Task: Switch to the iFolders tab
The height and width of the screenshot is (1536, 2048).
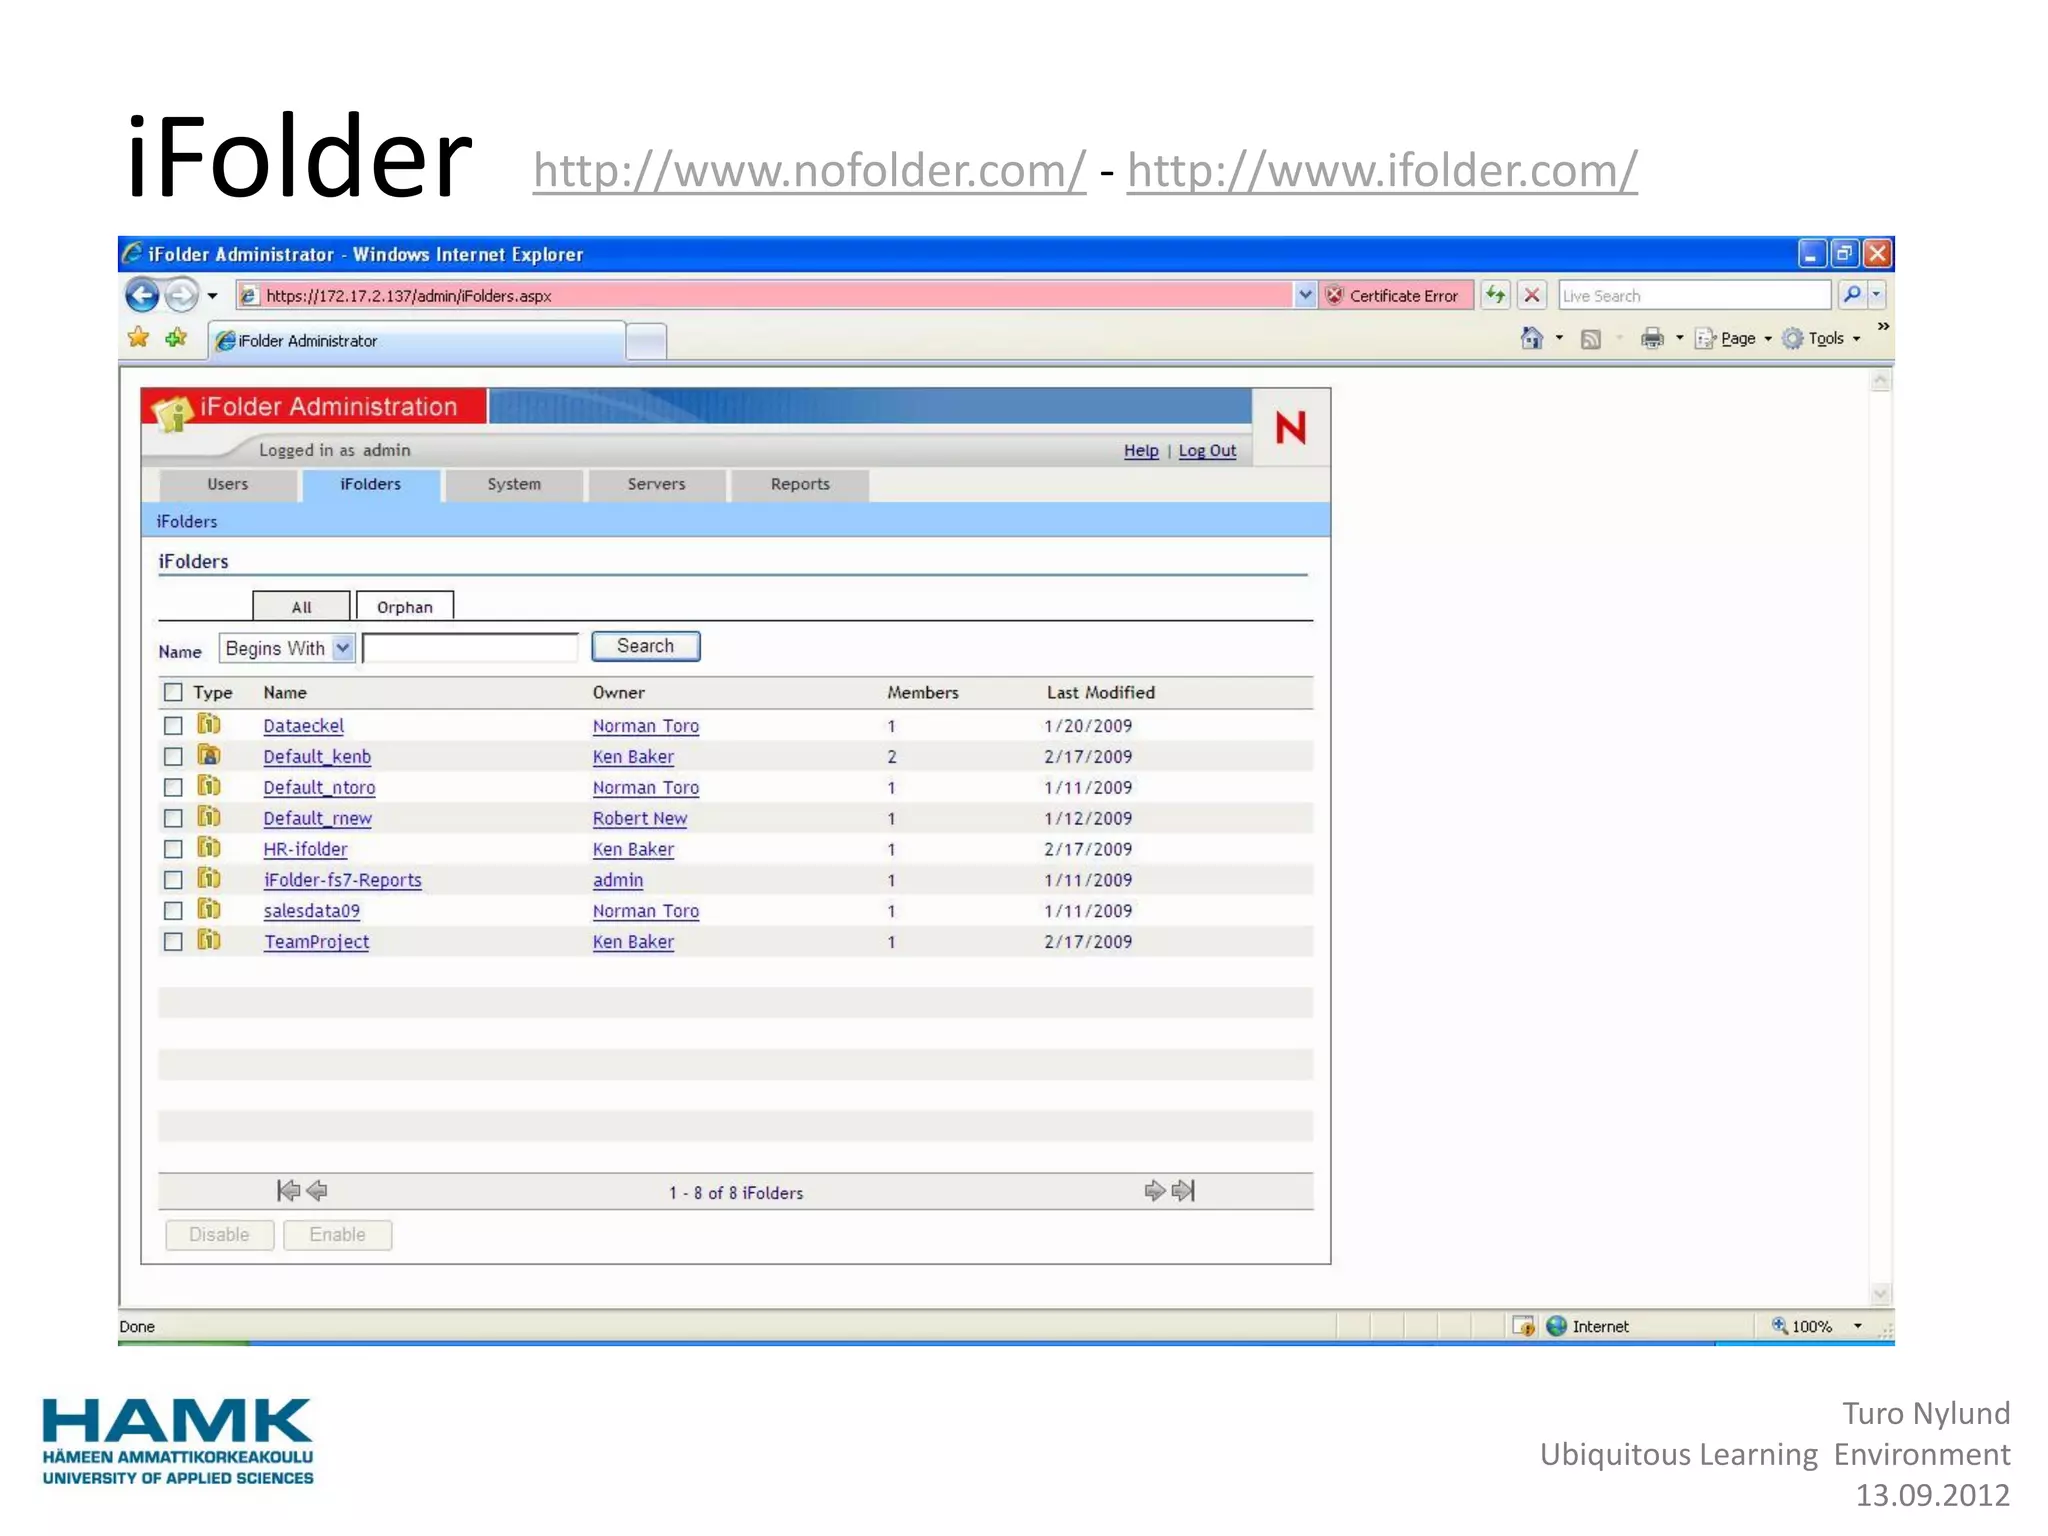Action: point(370,484)
